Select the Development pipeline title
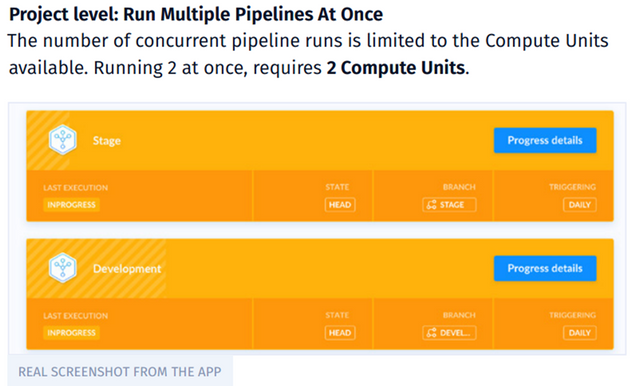 coord(127,269)
